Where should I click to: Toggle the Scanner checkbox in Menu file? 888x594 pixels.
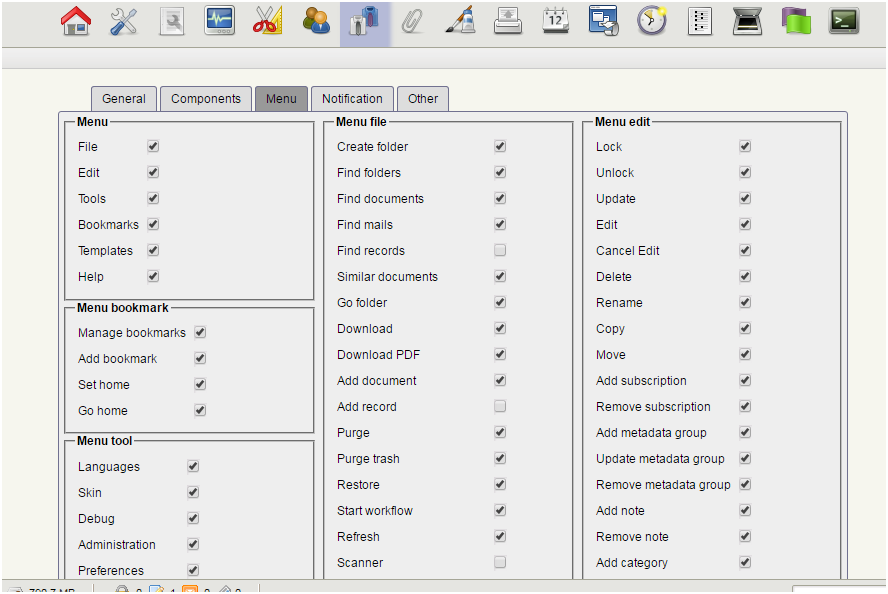(499, 562)
